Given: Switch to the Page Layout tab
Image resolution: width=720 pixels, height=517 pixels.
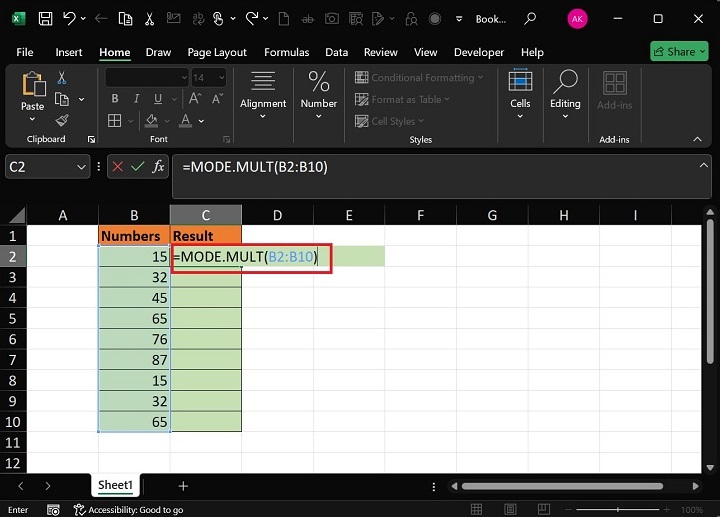Looking at the screenshot, I should tap(217, 52).
